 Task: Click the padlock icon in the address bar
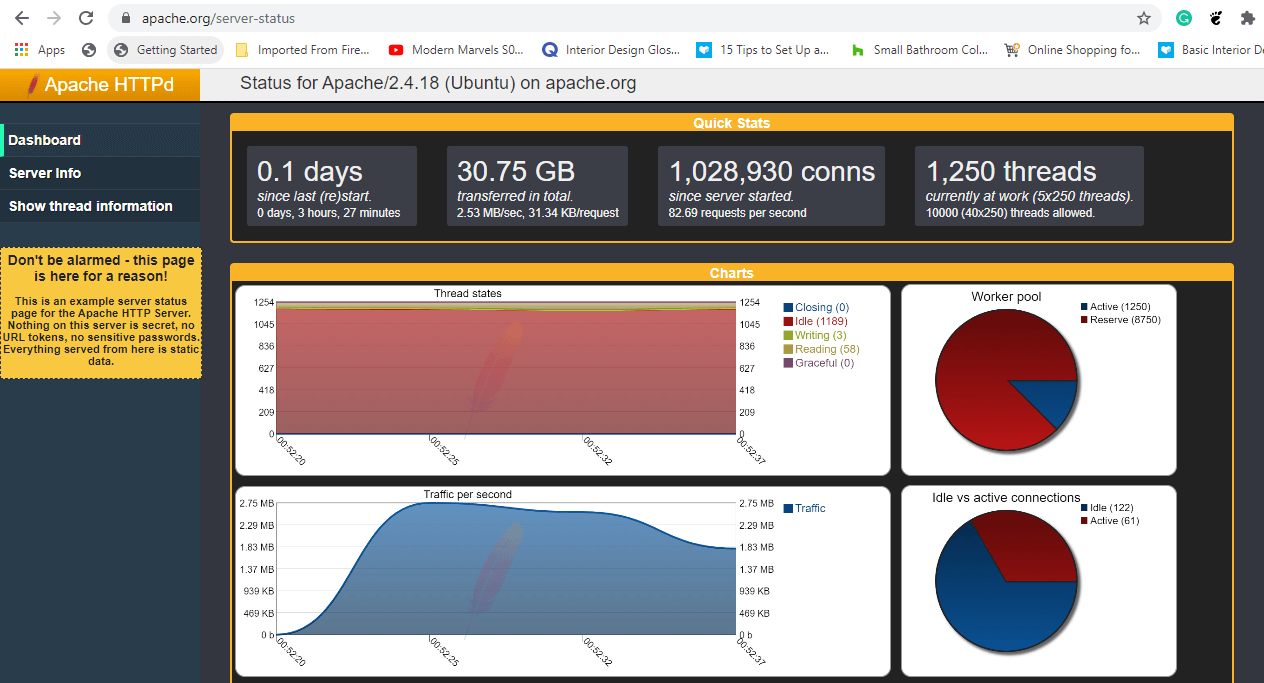124,17
